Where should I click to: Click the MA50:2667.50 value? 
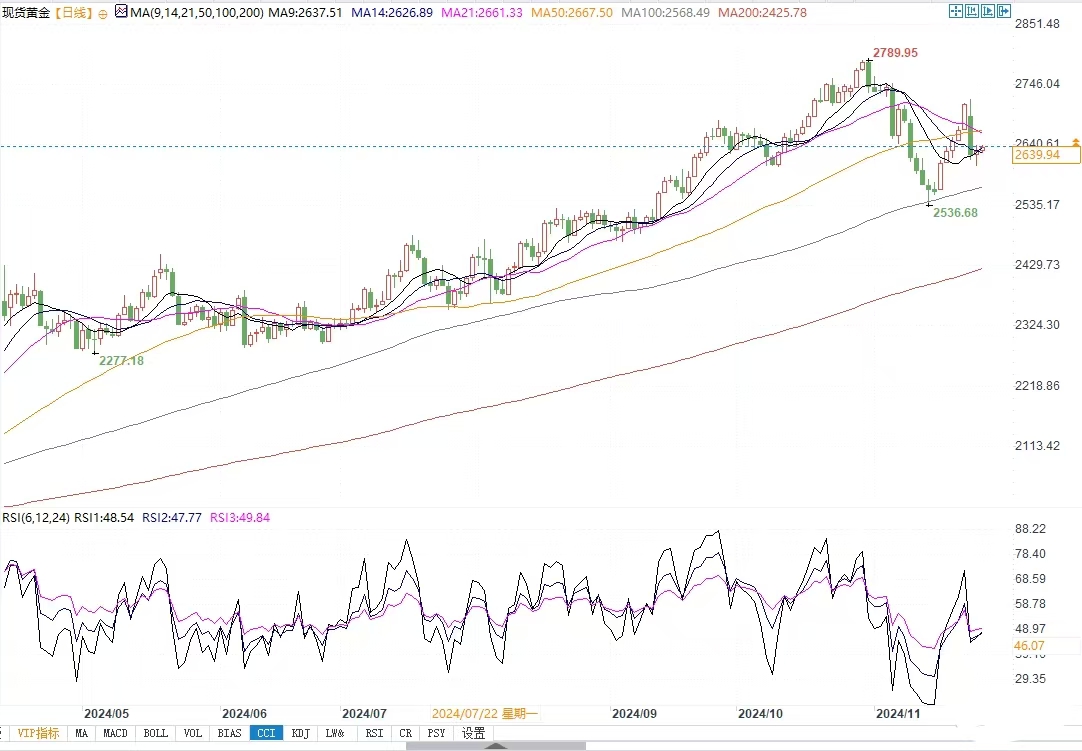pos(571,12)
